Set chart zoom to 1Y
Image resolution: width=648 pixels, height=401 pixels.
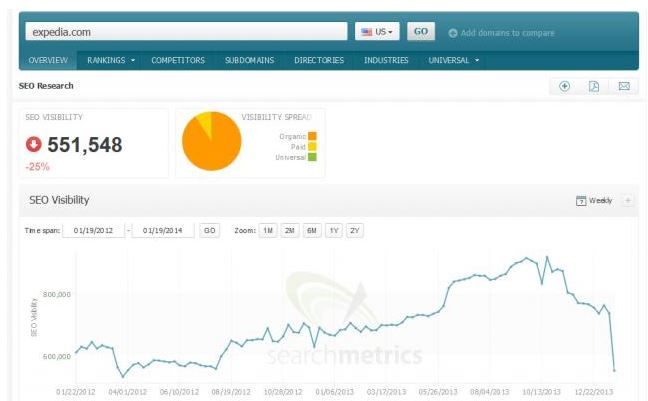(x=334, y=231)
